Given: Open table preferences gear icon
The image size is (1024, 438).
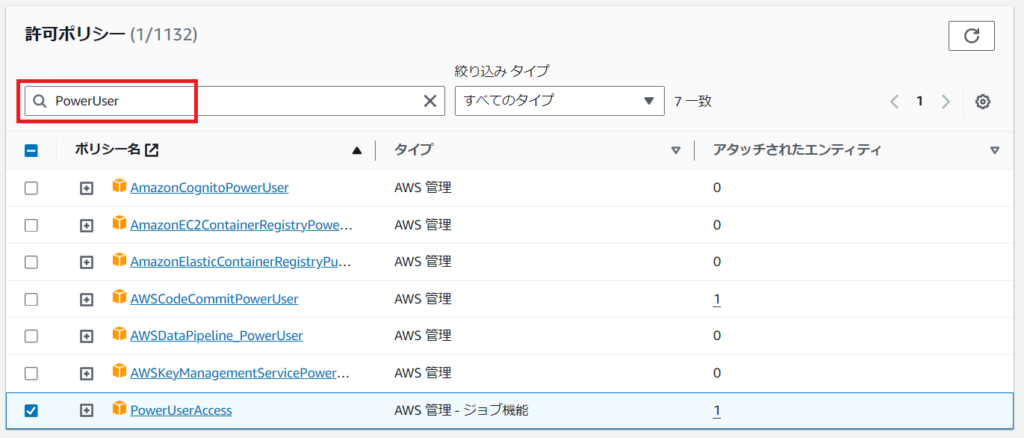Looking at the screenshot, I should (x=982, y=101).
